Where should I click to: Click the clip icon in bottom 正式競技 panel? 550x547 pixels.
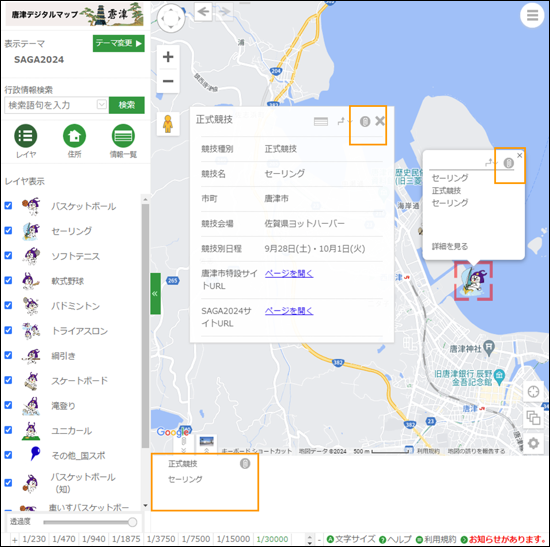pyautogui.click(x=245, y=464)
